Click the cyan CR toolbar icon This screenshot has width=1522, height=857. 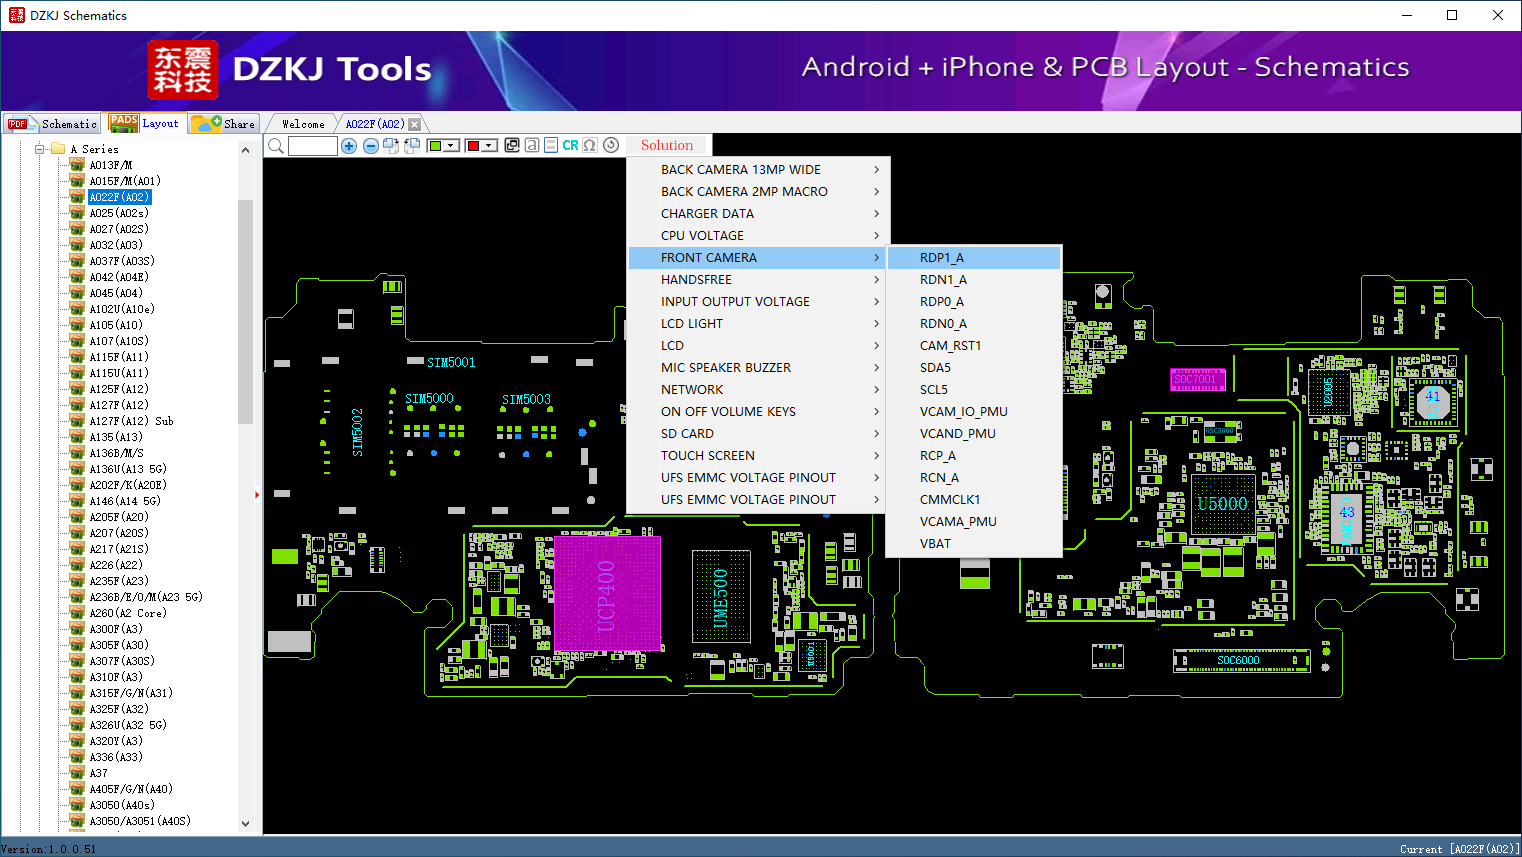[x=570, y=145]
